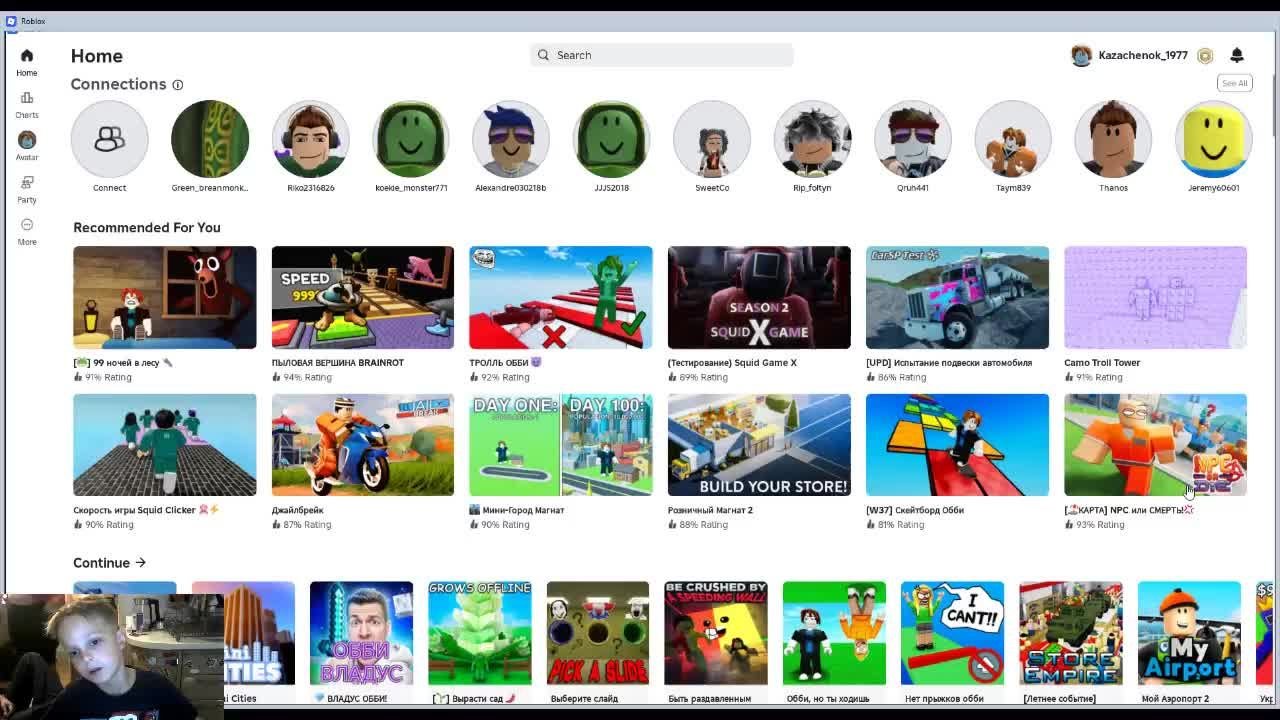Open the Kazachenok_1977 username link

(1143, 56)
